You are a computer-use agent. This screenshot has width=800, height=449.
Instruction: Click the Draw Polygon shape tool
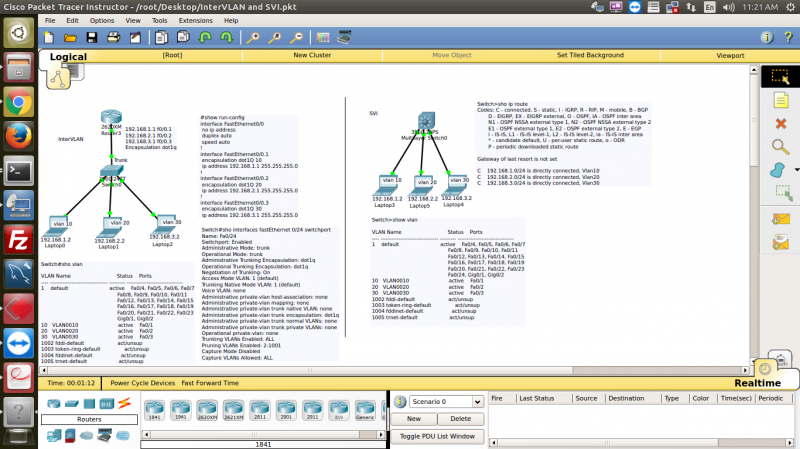coord(778,170)
